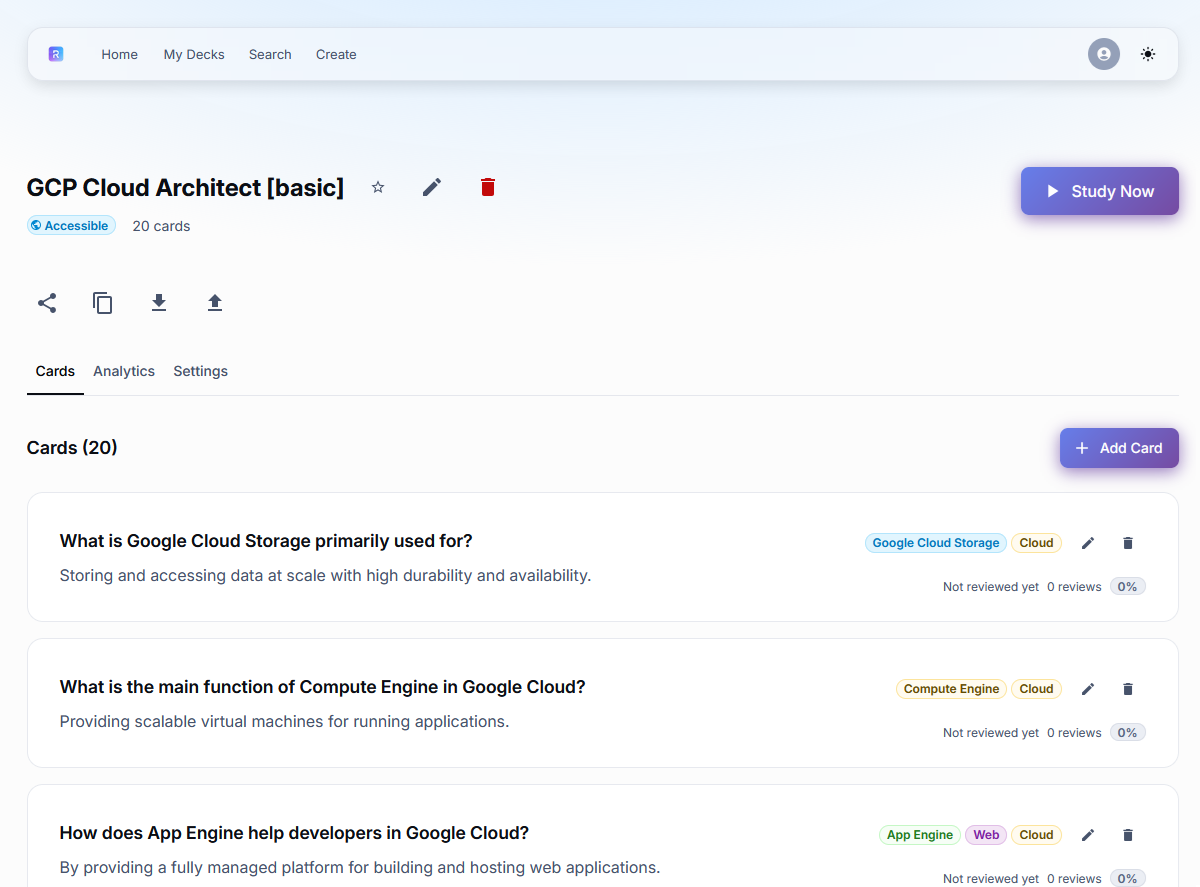Click the App Engine tag
The image size is (1200, 887).
pos(920,835)
